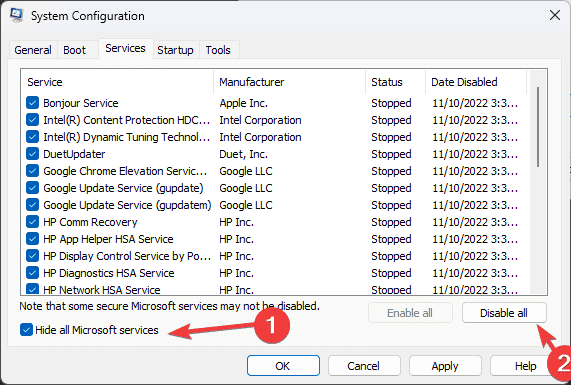Close the System Configuration window

[555, 15]
